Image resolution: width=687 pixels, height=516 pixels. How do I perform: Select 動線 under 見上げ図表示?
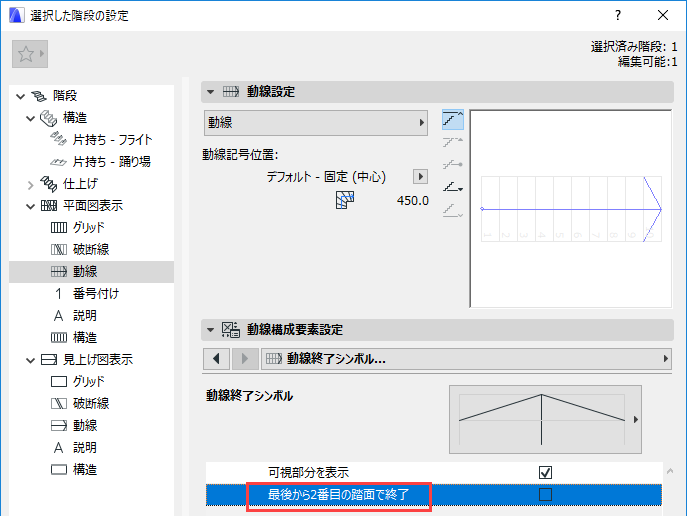(x=85, y=425)
